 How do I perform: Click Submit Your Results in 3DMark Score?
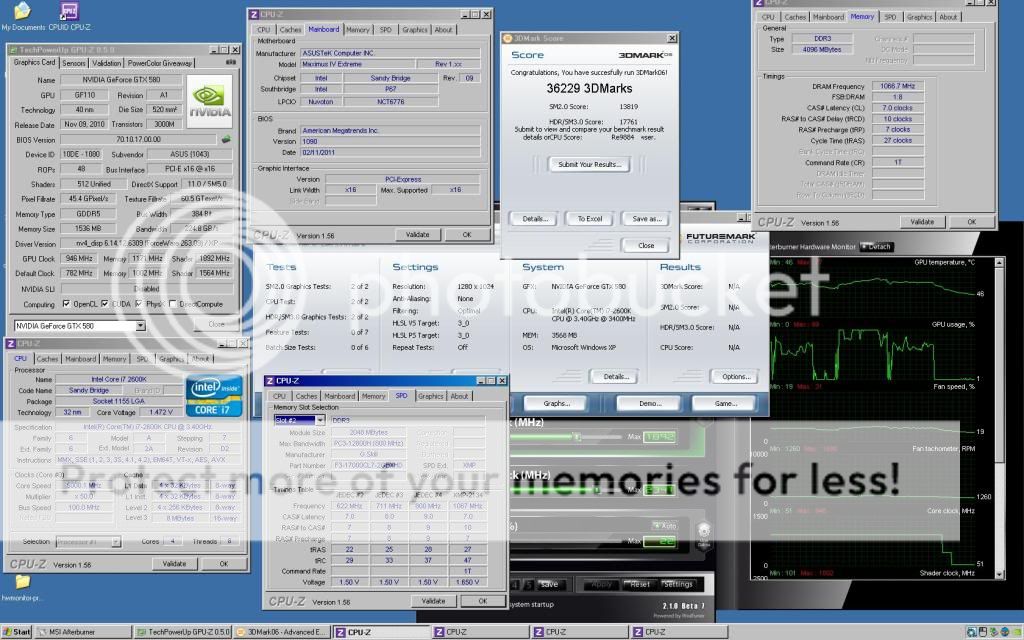[x=588, y=164]
